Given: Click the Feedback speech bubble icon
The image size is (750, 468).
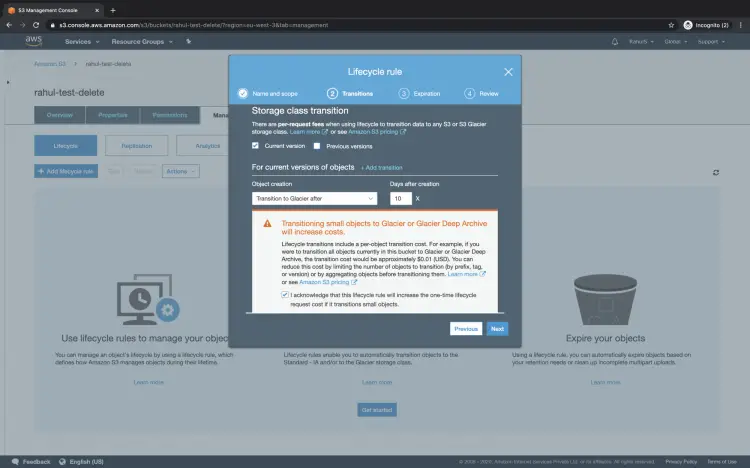Looking at the screenshot, I should tap(15, 462).
